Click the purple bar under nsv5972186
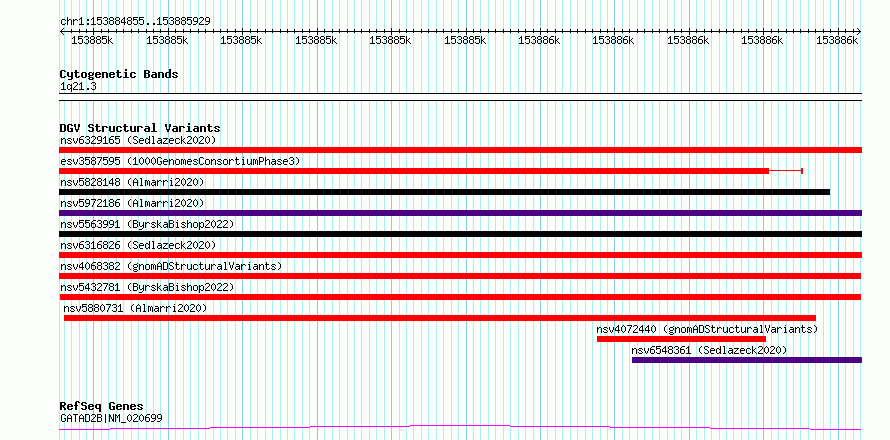This screenshot has width=890, height=440. tap(460, 213)
